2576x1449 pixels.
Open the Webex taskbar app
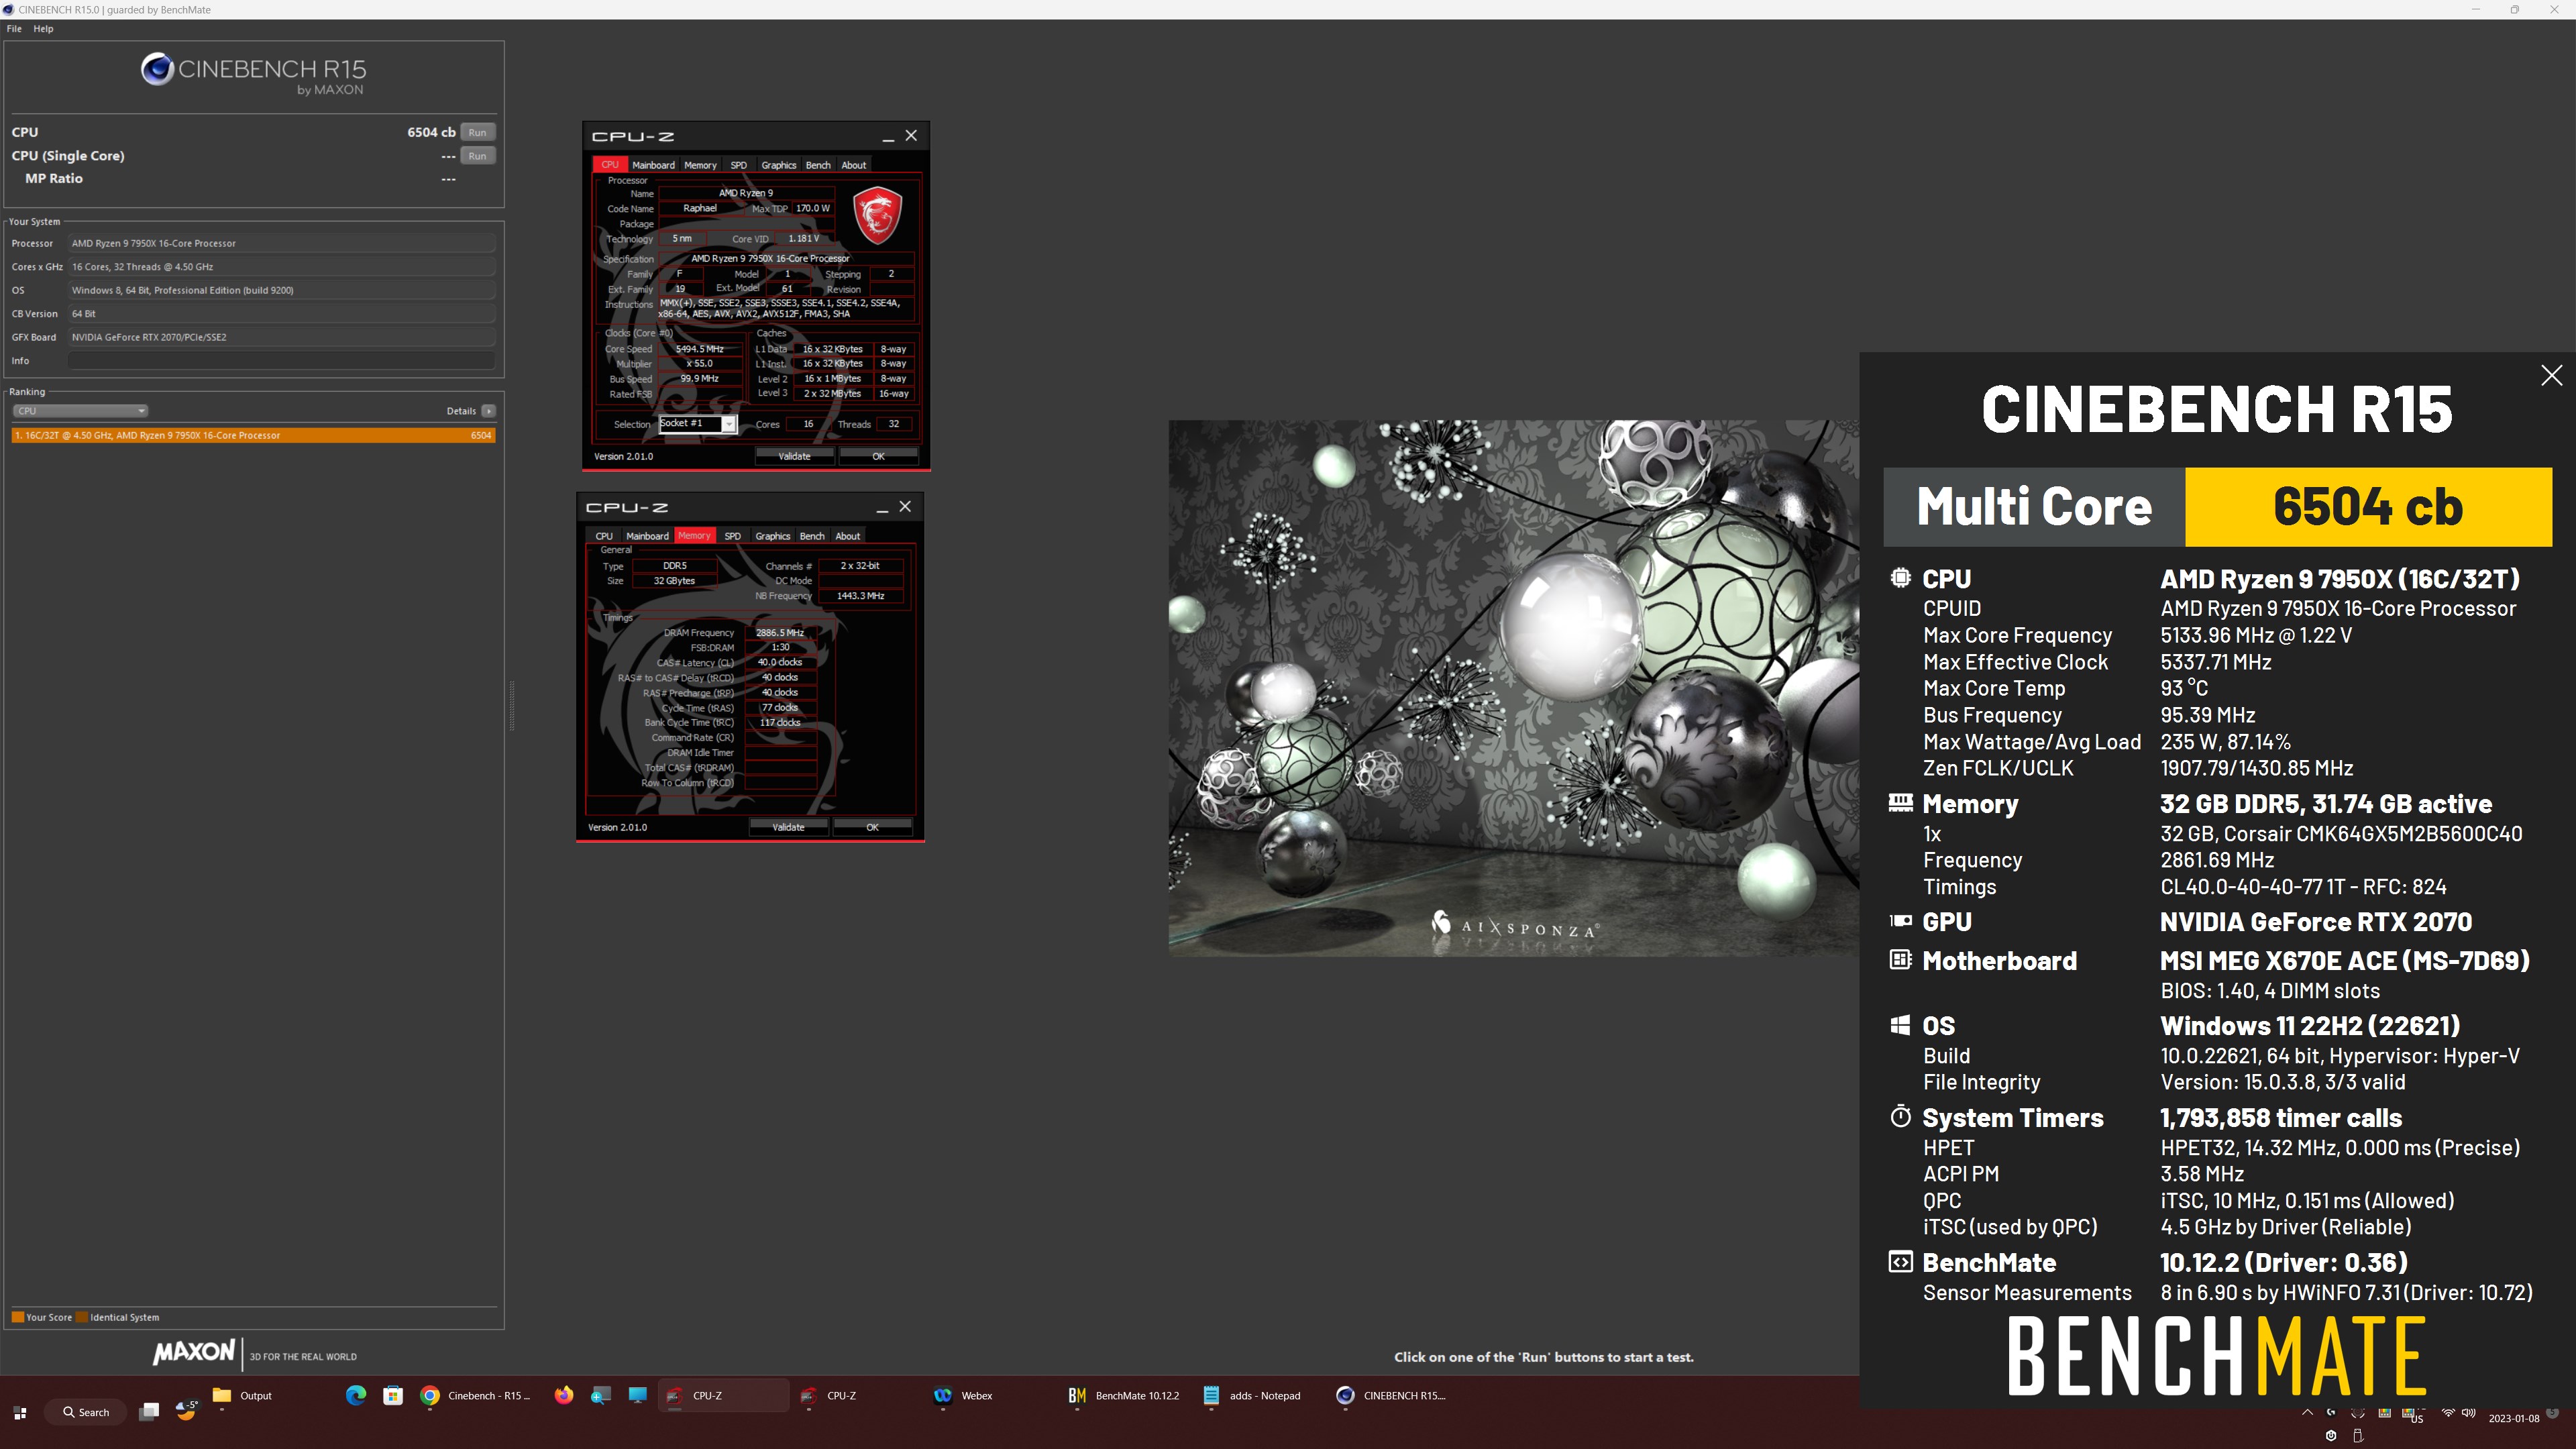[x=962, y=1396]
